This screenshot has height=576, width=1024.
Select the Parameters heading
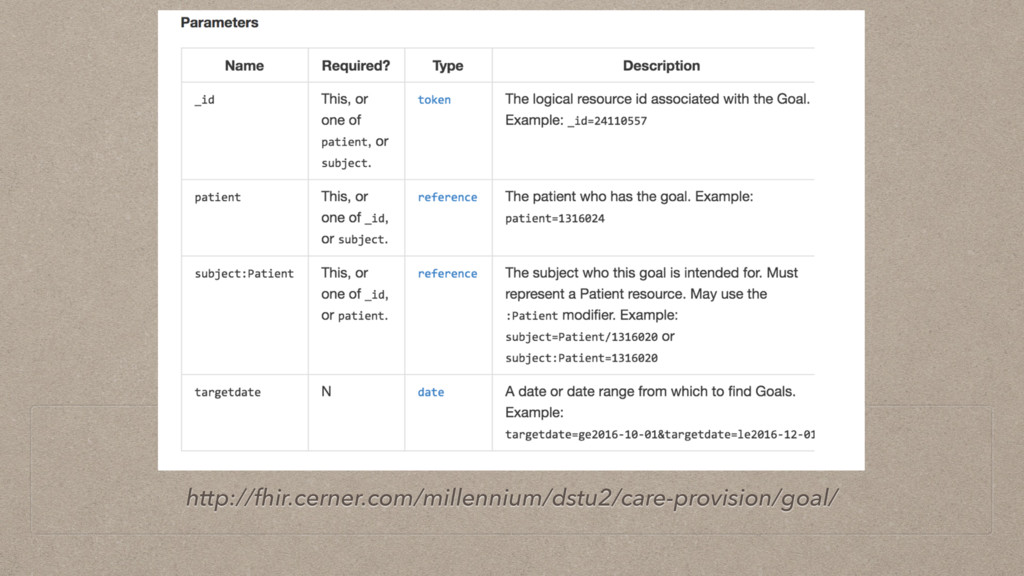pos(219,22)
